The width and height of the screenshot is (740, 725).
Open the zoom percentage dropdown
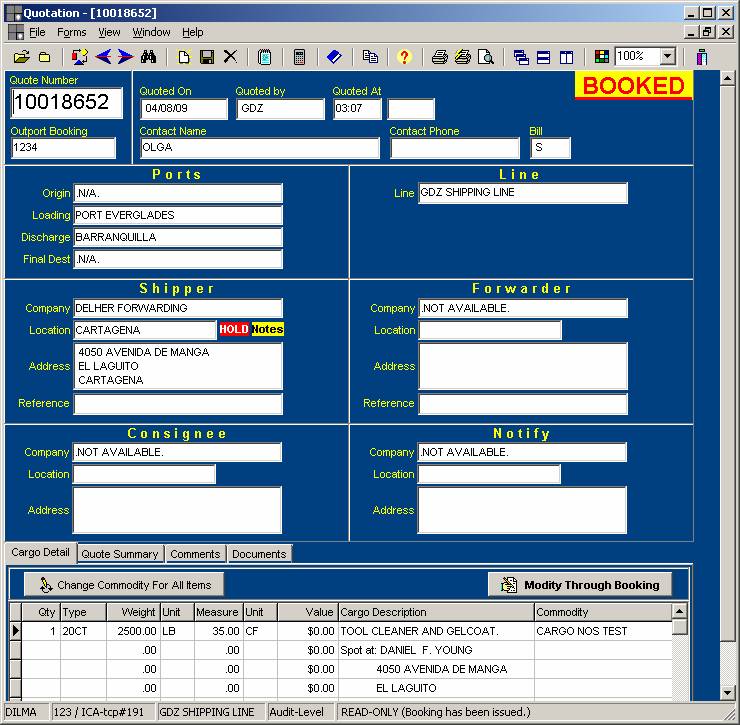point(668,57)
